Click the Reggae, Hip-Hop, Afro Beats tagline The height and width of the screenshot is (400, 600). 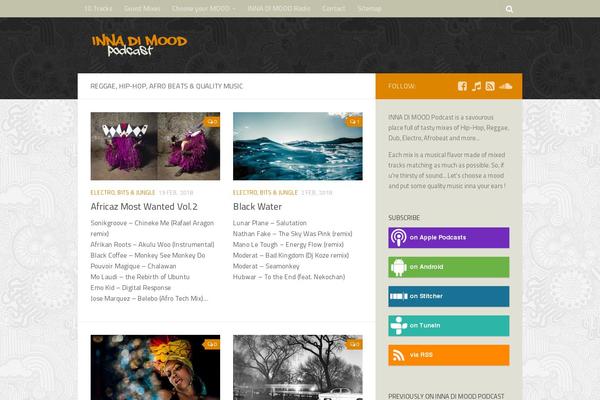click(x=166, y=86)
